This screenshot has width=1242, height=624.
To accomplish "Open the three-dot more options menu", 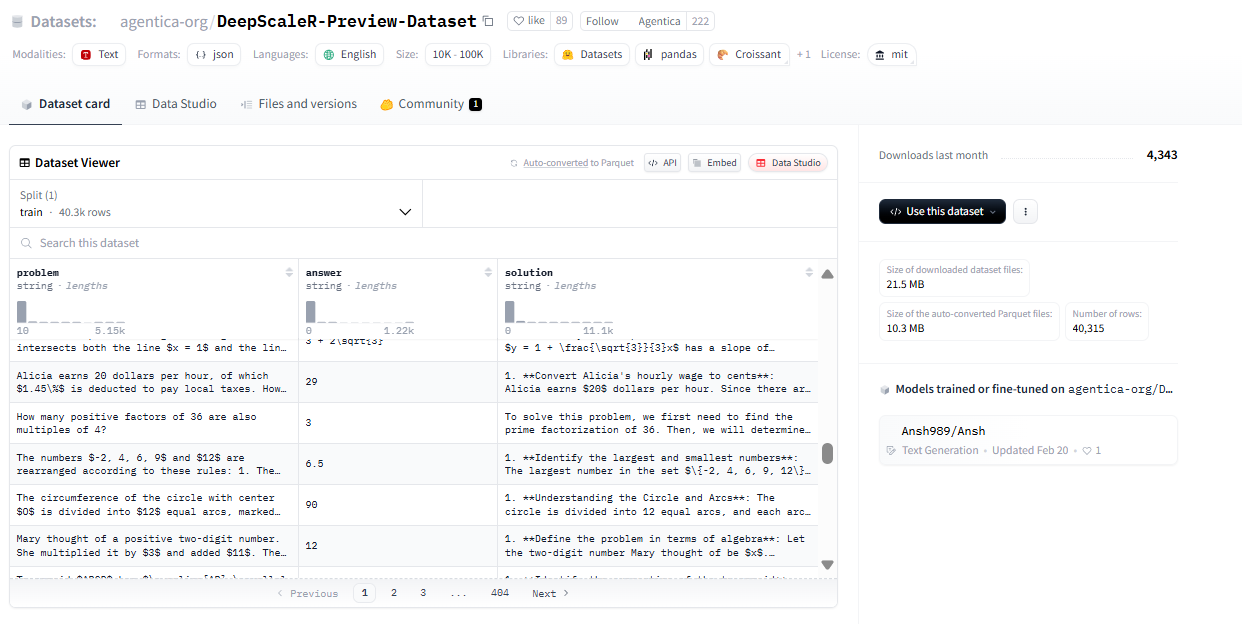I will coord(1025,211).
